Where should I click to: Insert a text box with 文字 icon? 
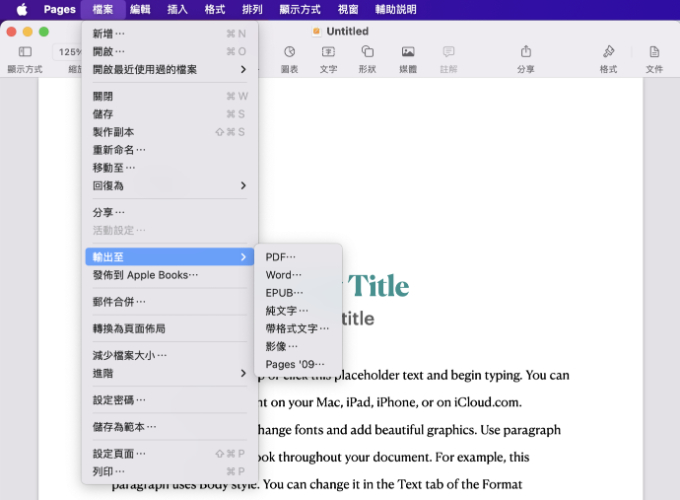(x=328, y=52)
